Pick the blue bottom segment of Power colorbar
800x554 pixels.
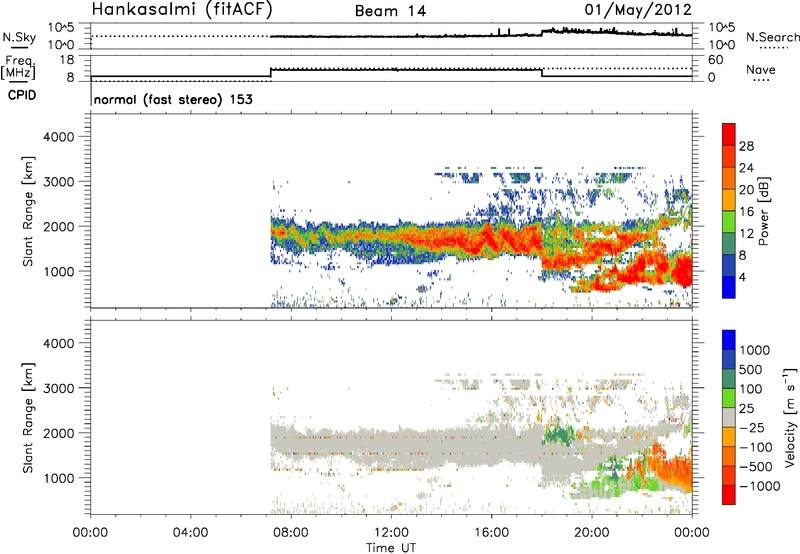729,287
